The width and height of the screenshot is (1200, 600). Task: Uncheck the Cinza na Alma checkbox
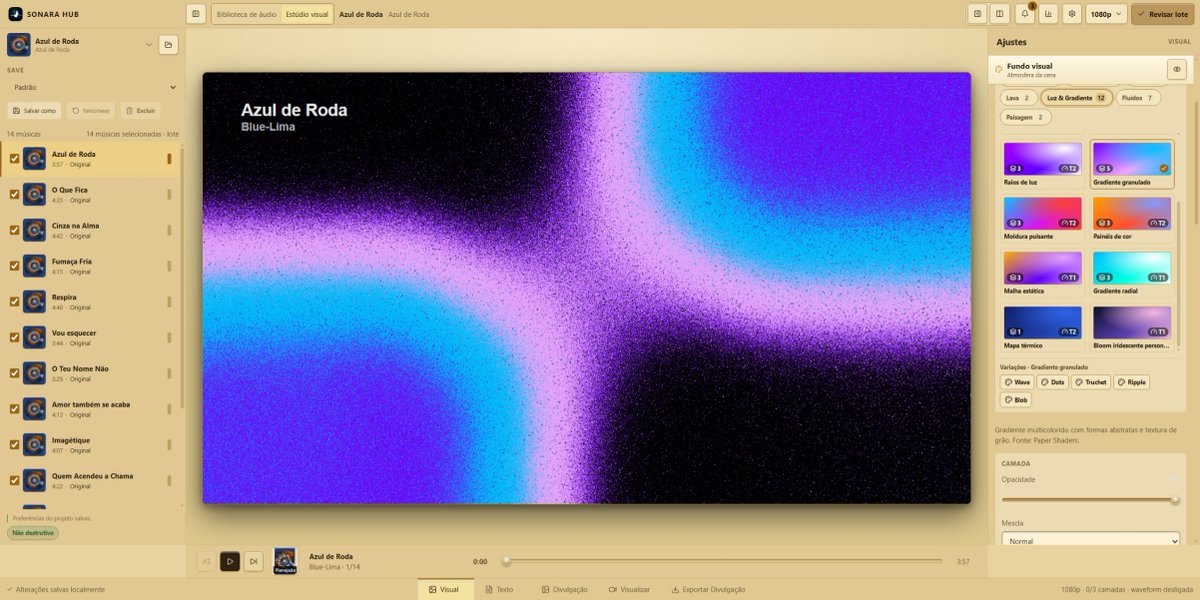[14, 230]
